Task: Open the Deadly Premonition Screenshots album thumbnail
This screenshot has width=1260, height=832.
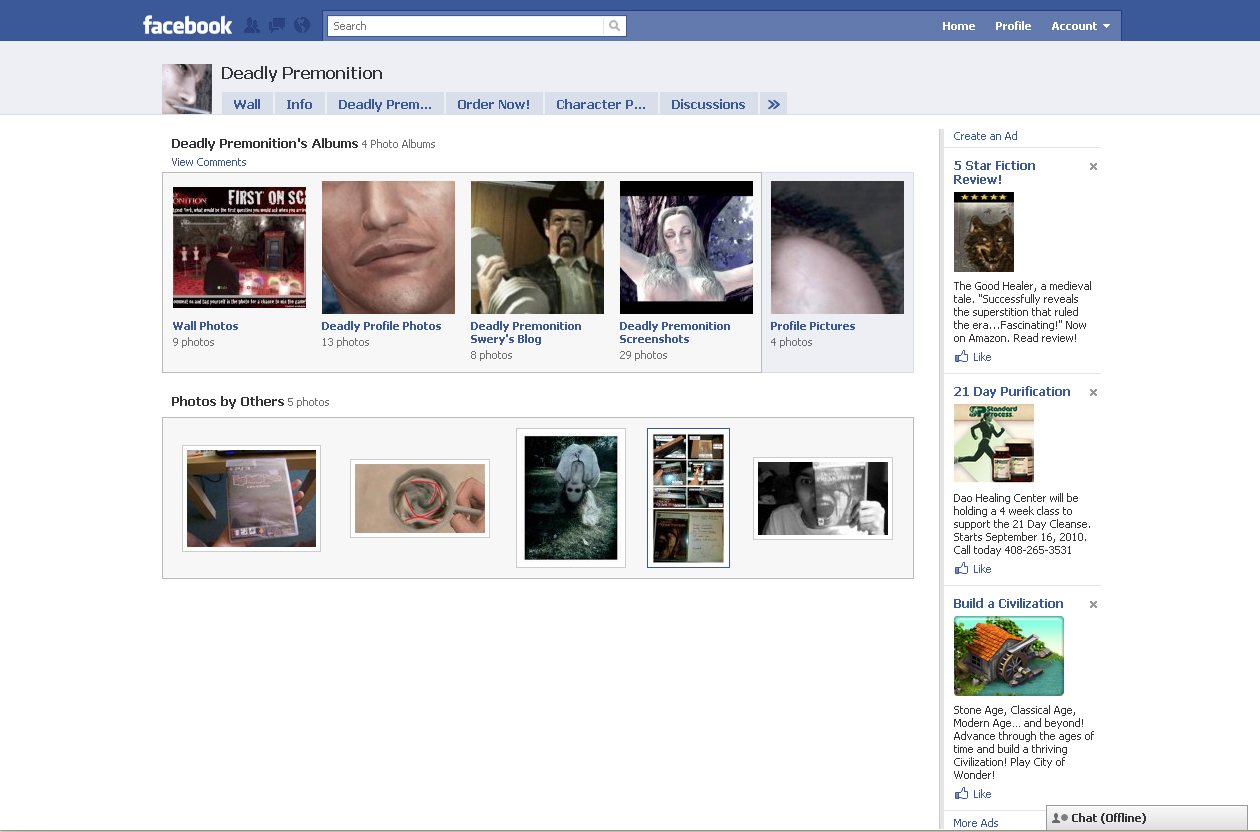Action: (686, 247)
